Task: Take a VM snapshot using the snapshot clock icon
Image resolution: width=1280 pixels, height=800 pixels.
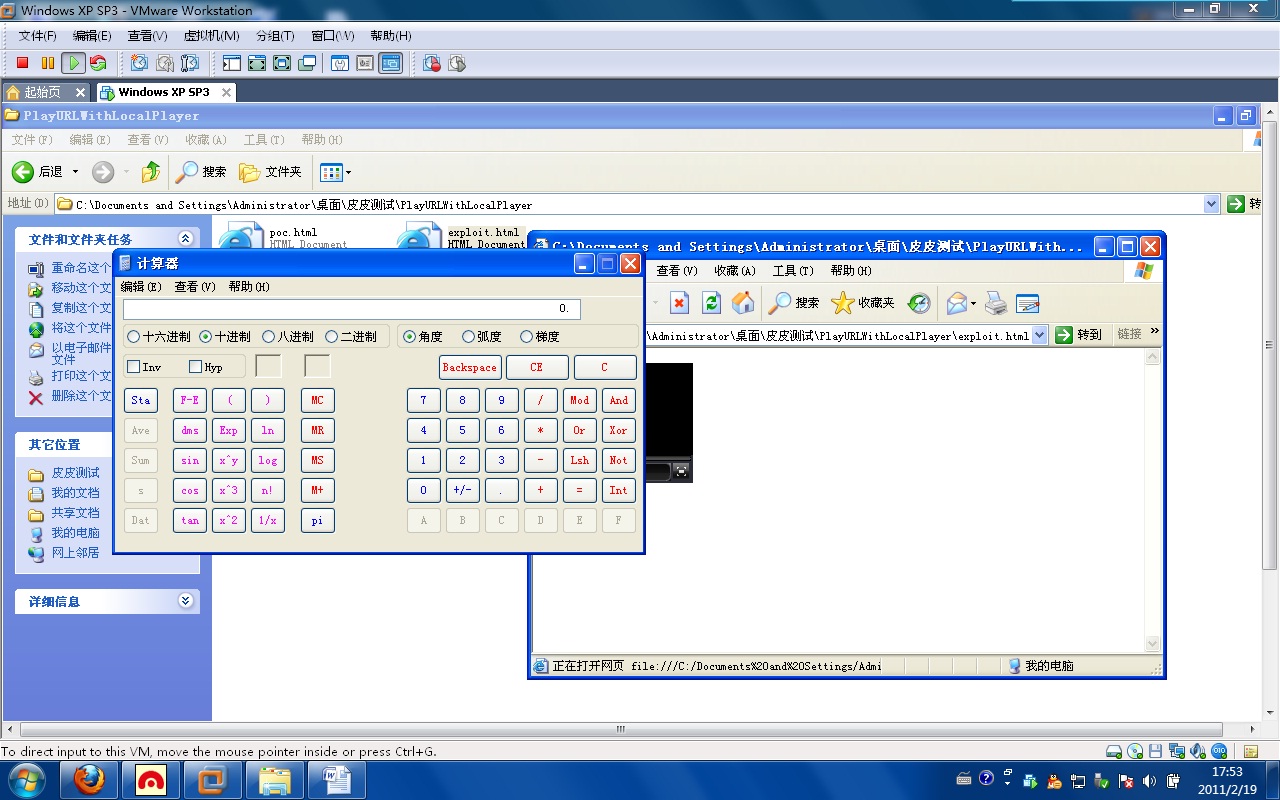Action: pos(139,63)
